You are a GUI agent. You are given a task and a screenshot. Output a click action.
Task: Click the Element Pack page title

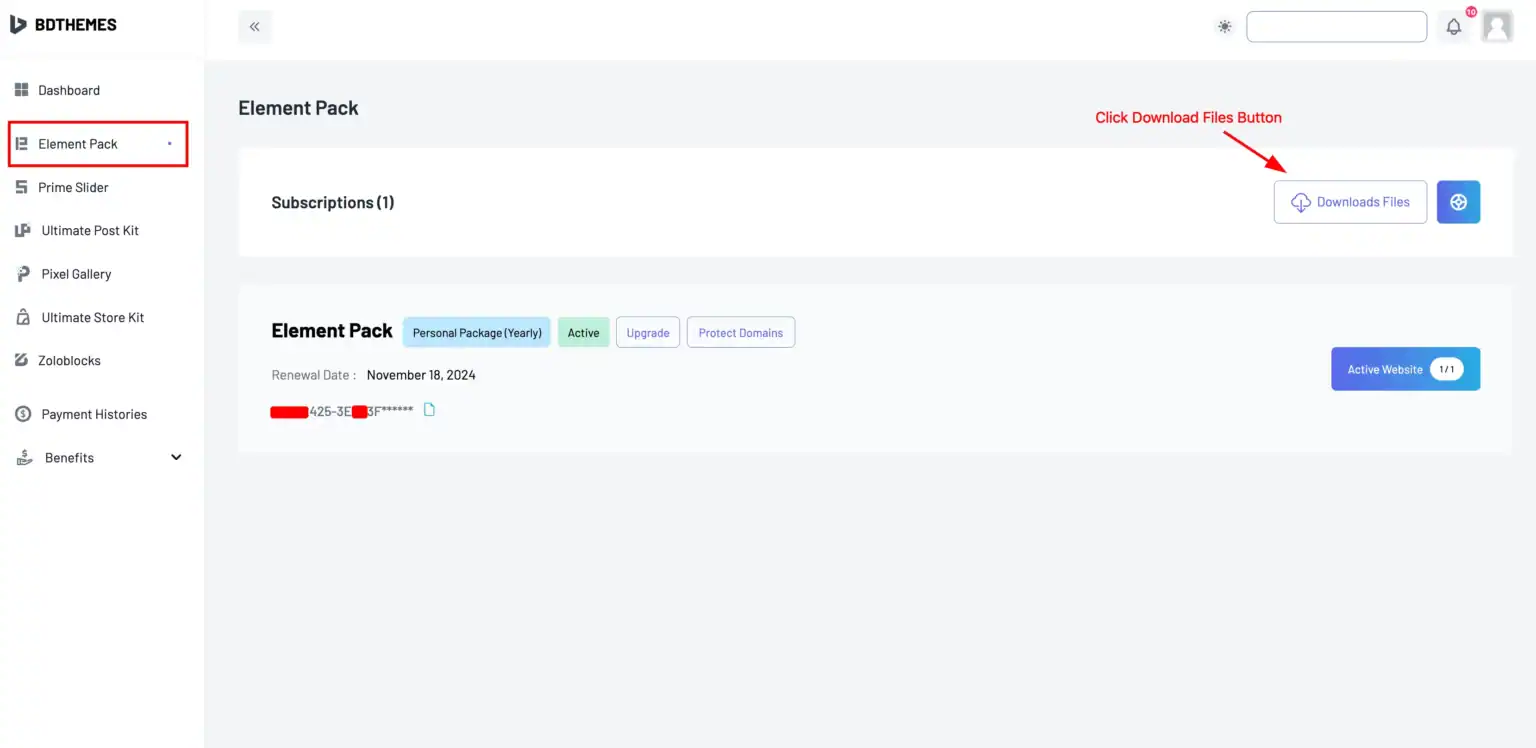point(298,108)
